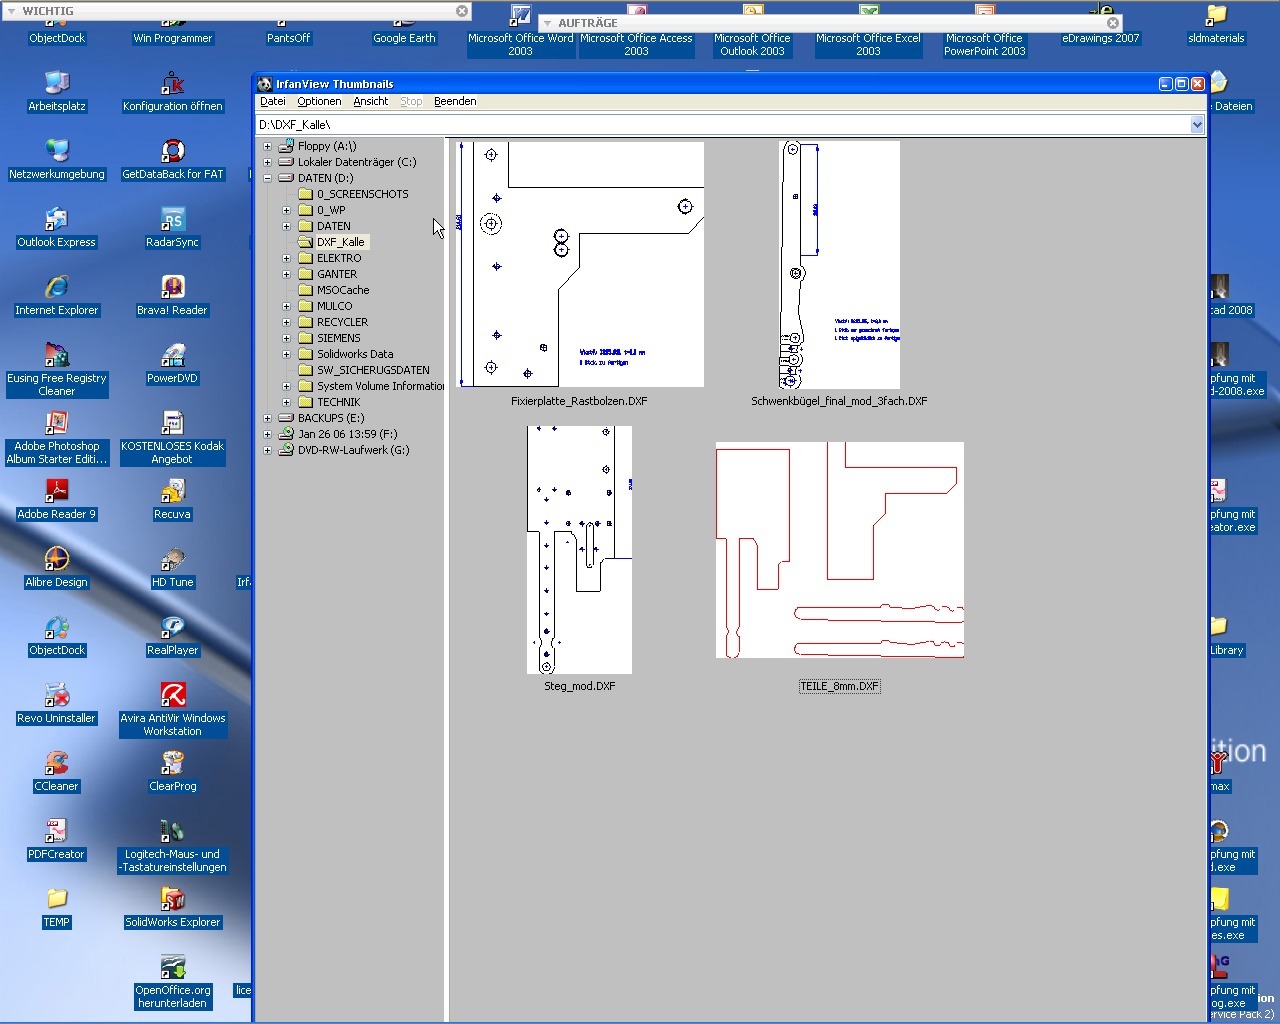Click the Internet Explorer desktop icon
This screenshot has height=1024, width=1280.
pyautogui.click(x=57, y=288)
